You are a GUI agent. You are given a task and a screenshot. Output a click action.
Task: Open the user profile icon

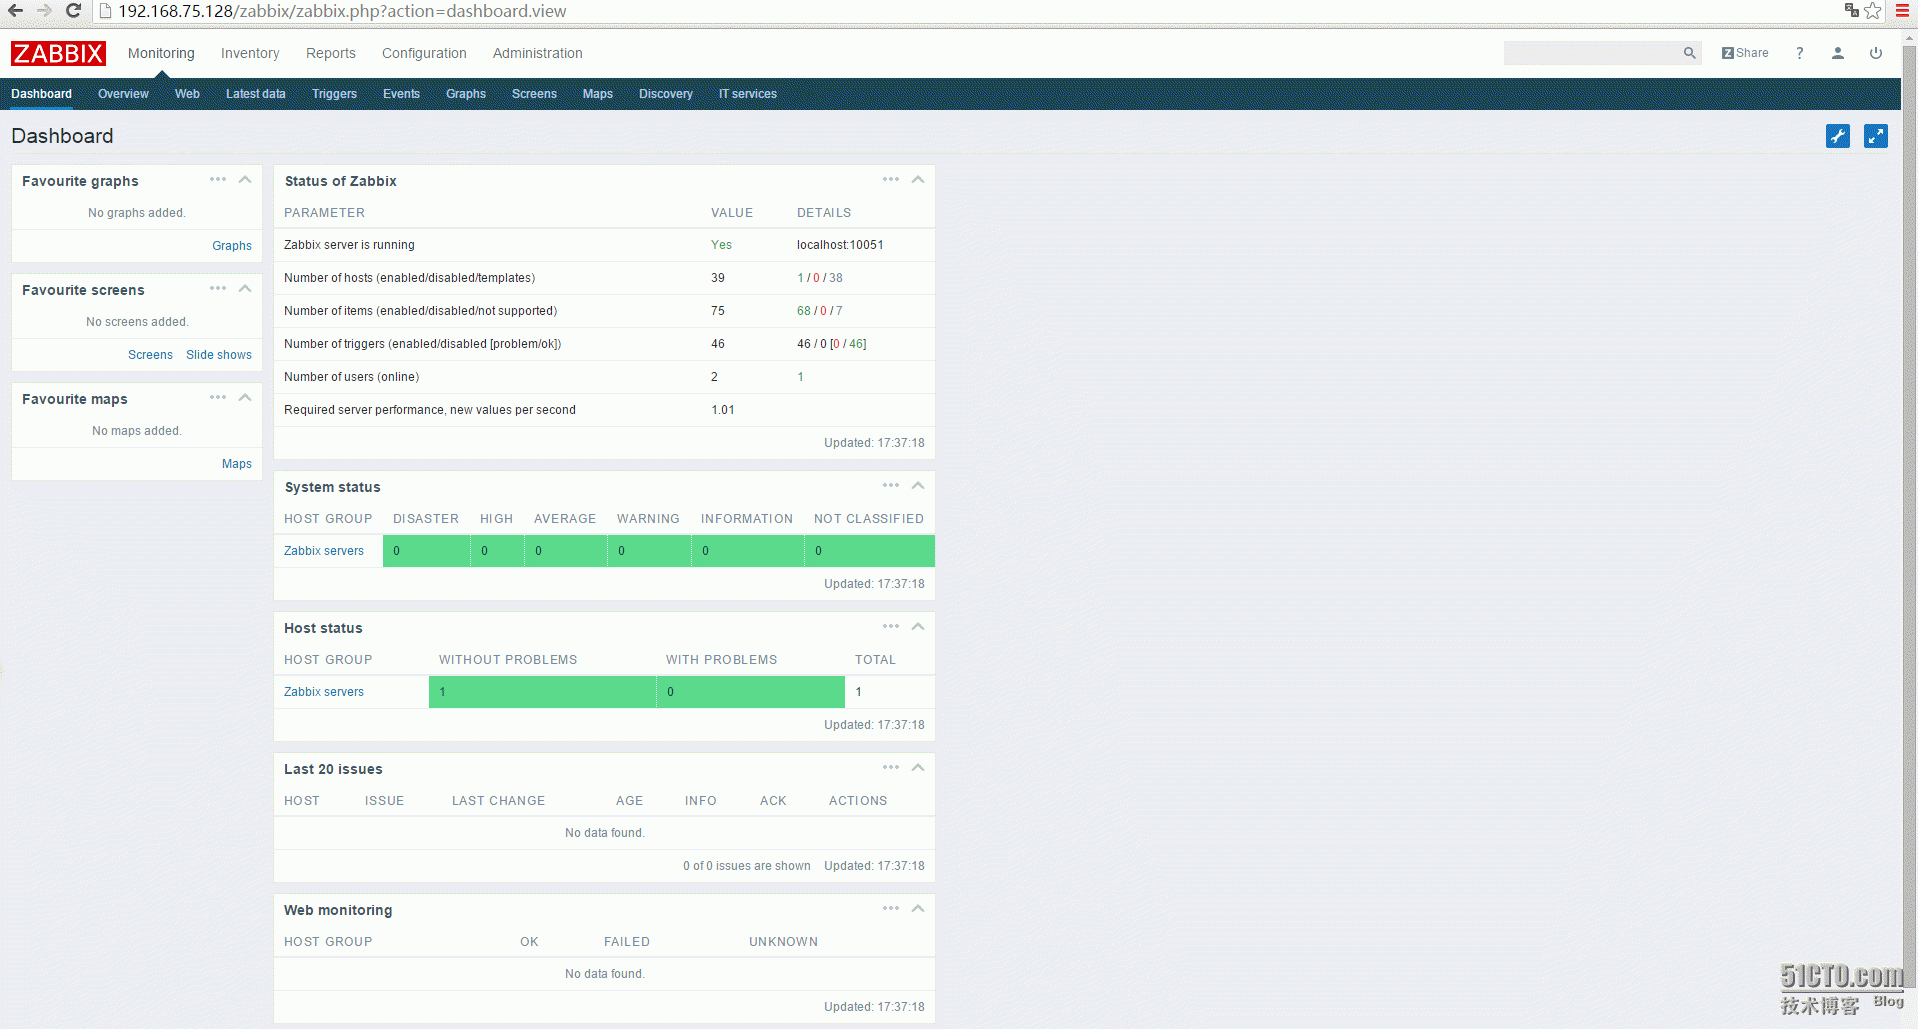1837,53
